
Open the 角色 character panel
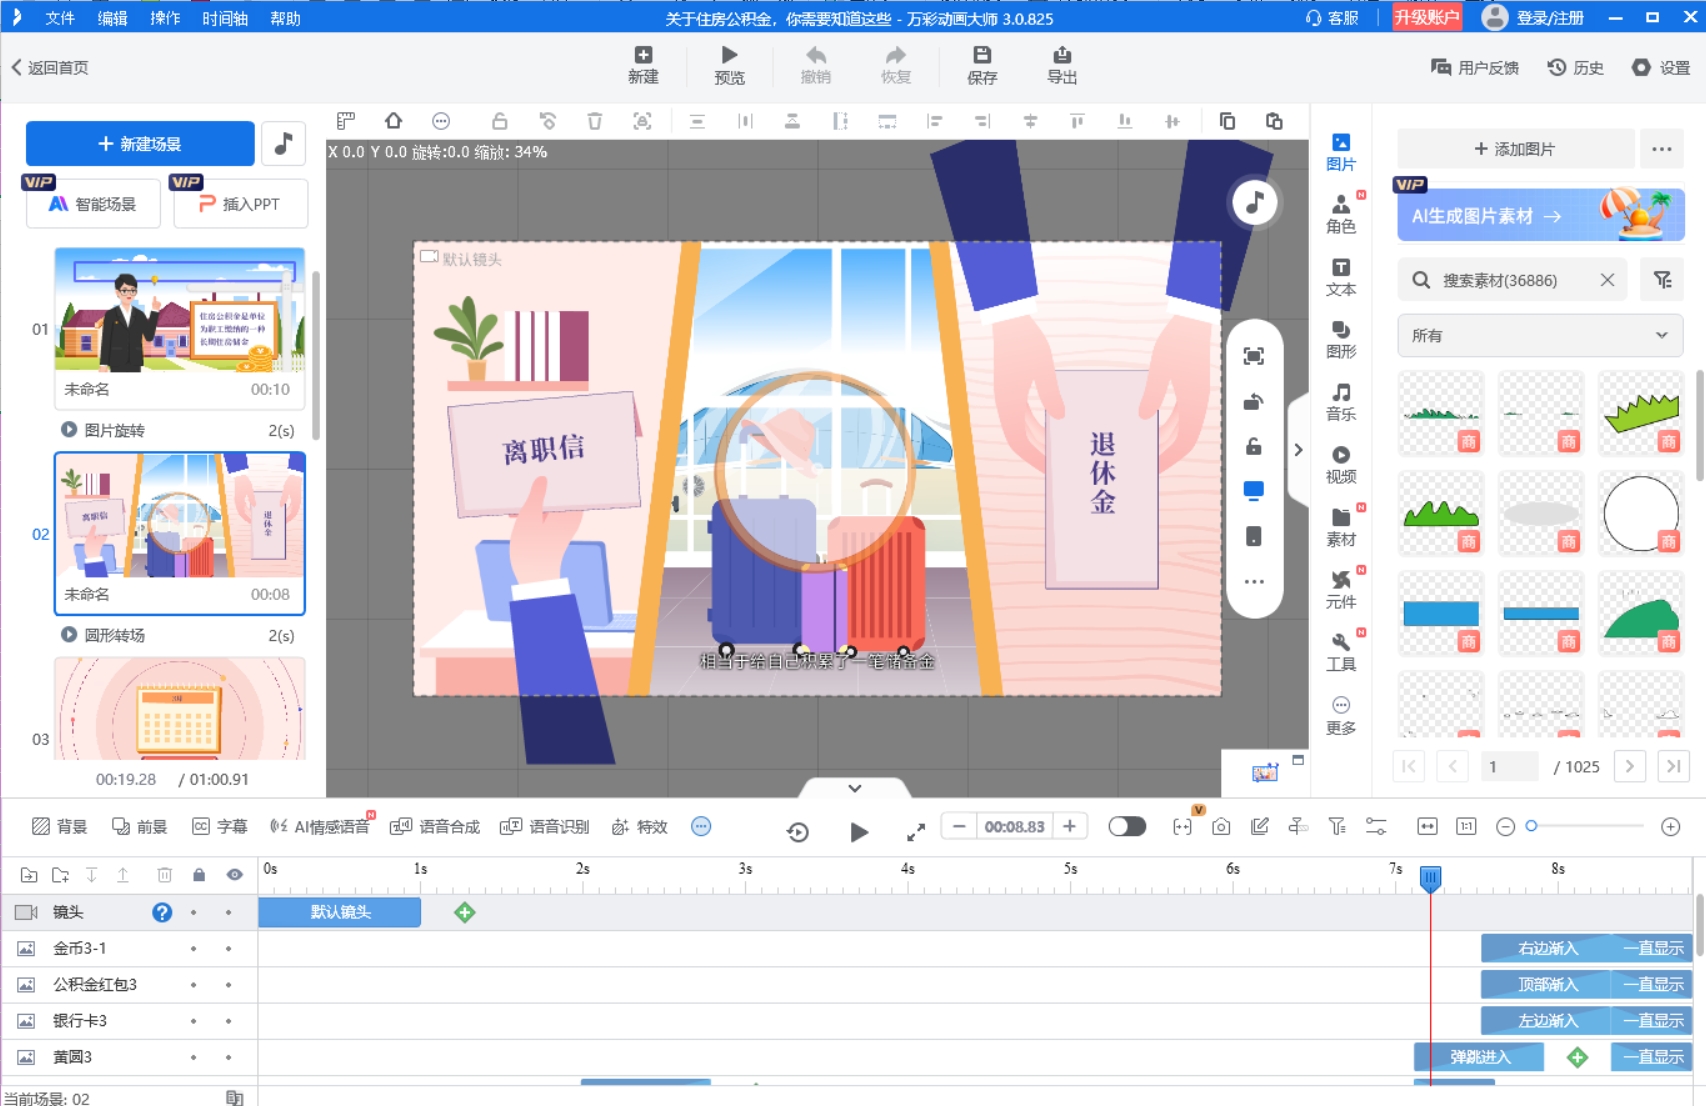1340,214
